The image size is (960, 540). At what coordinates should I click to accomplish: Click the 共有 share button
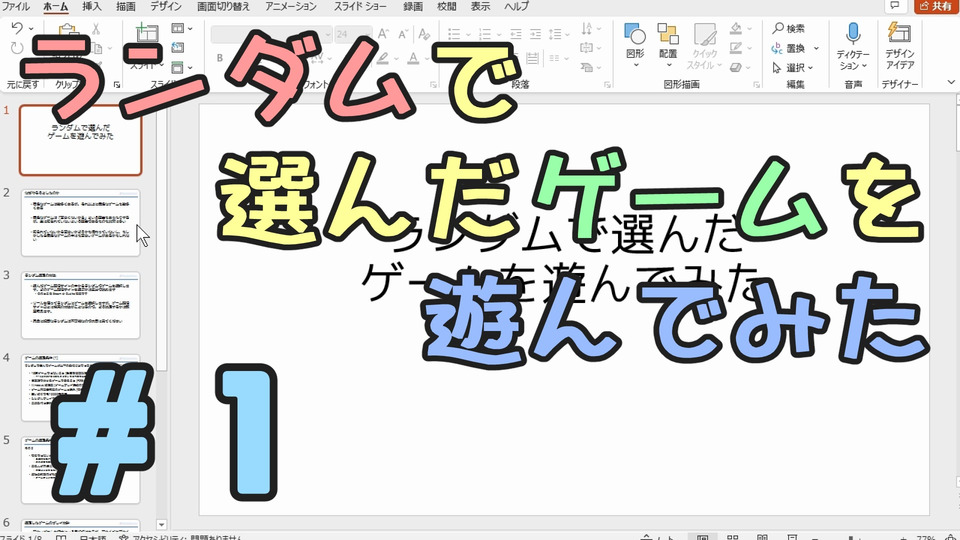click(935, 6)
